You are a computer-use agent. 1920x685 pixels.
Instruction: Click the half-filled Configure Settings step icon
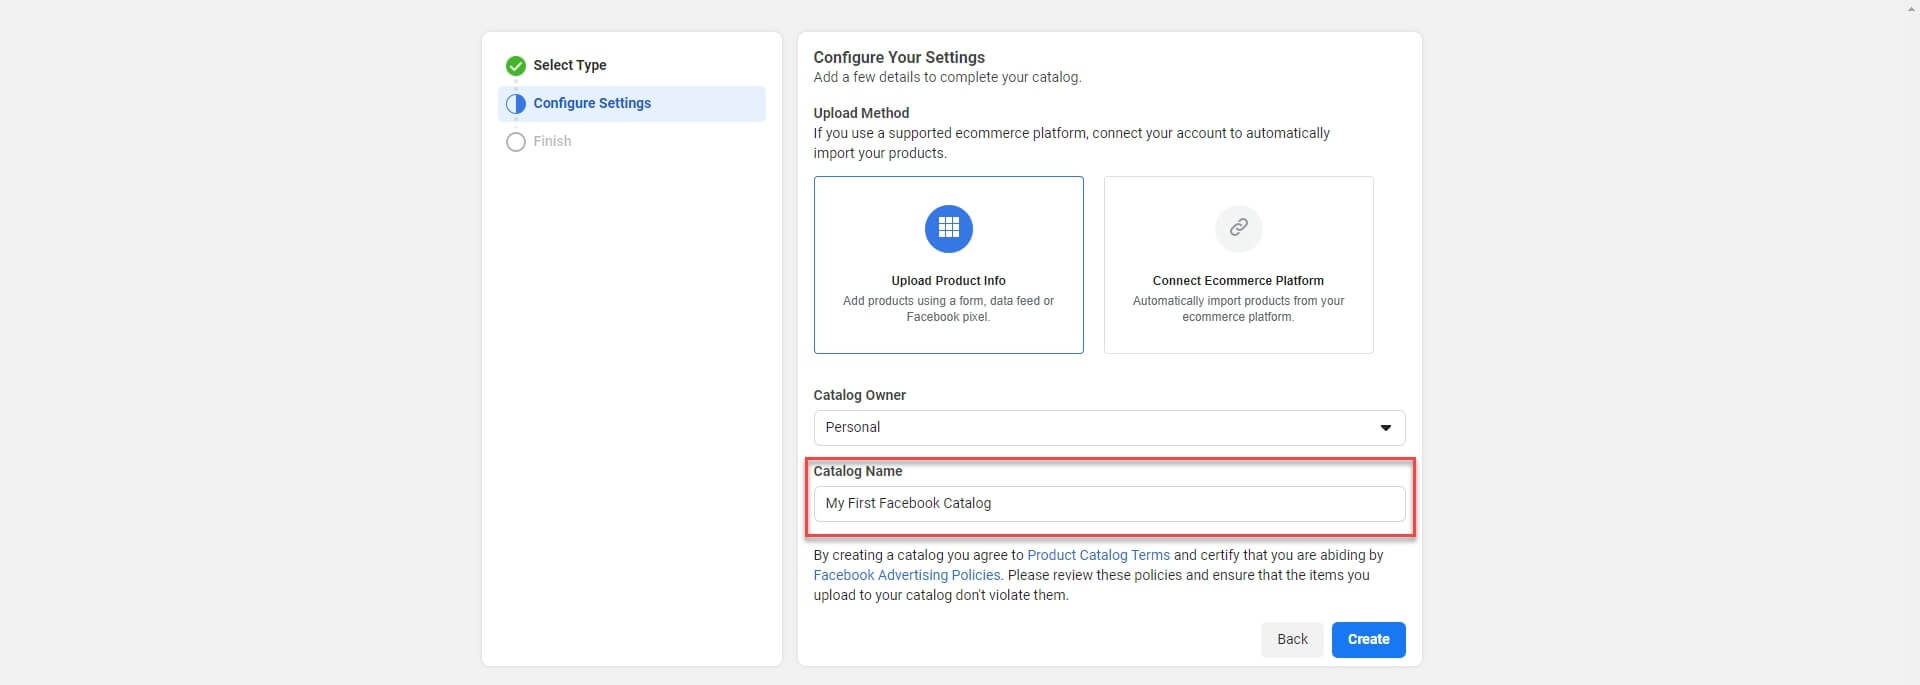[x=516, y=104]
